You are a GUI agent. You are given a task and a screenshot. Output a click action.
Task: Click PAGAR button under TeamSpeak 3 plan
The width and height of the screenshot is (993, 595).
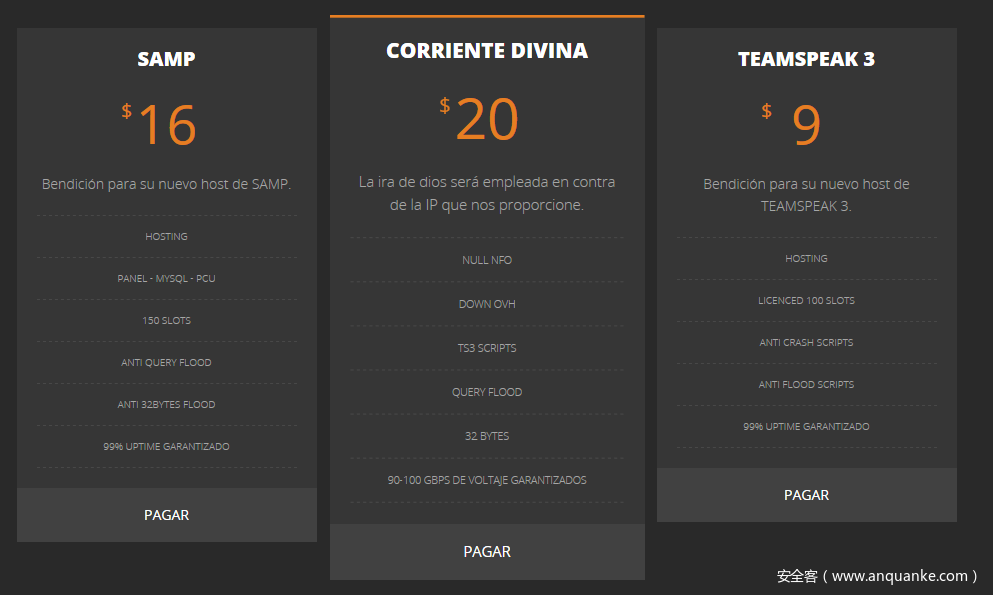point(806,495)
